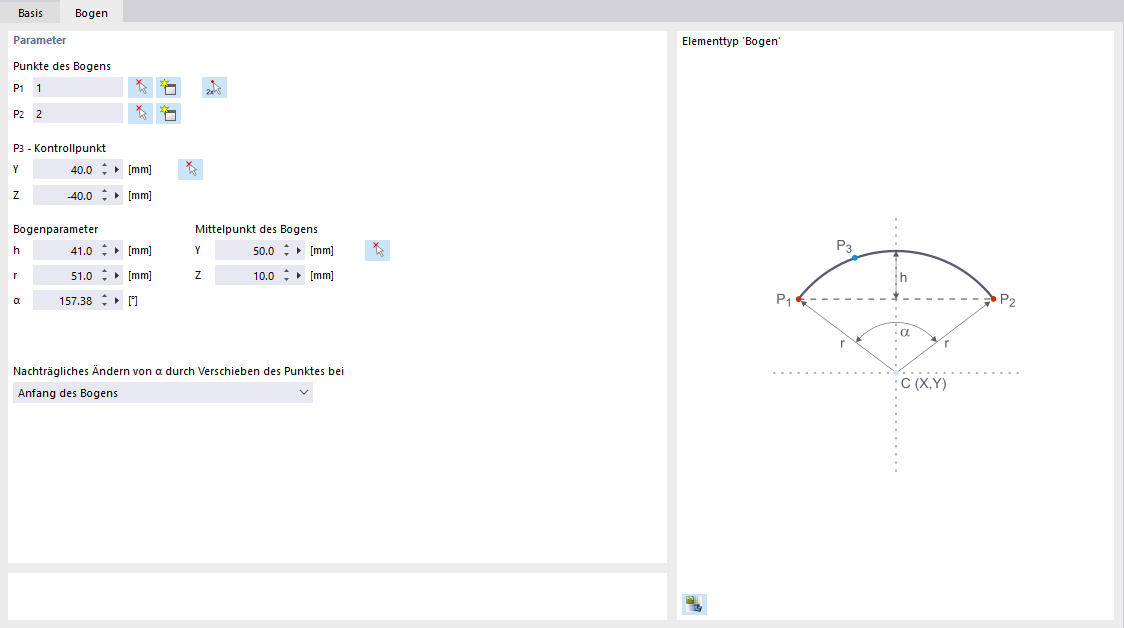Edit arc center Z value 10.0
Image resolution: width=1124 pixels, height=628 pixels.
(247, 276)
